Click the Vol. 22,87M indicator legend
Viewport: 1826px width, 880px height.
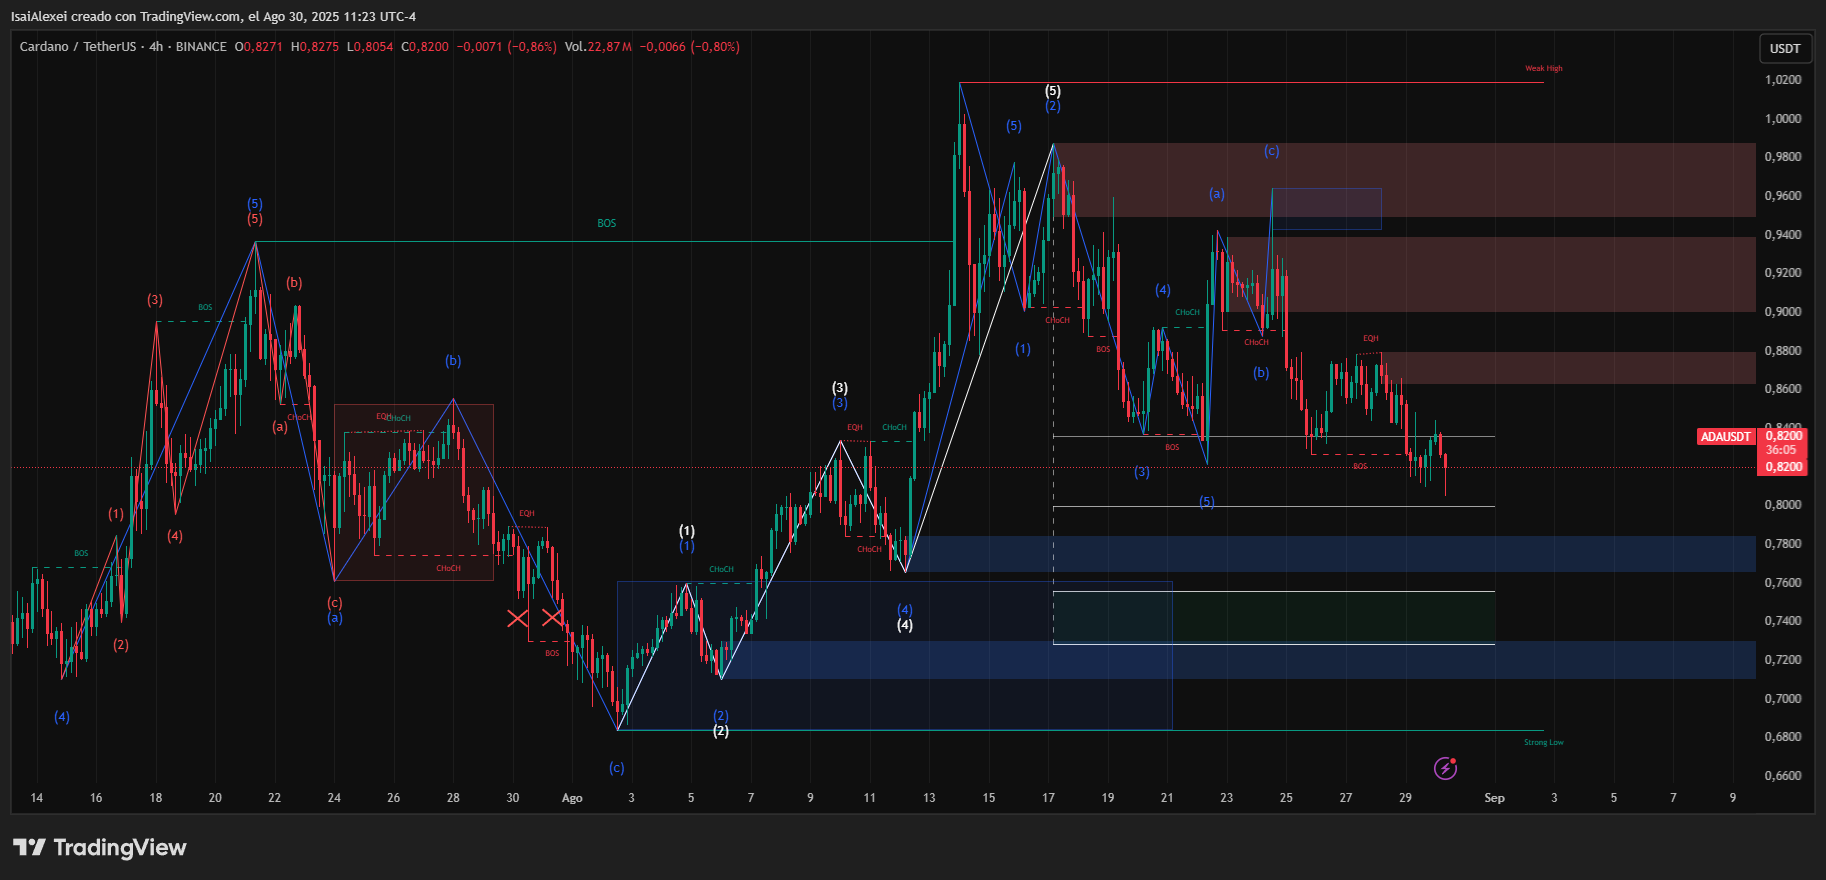597,47
